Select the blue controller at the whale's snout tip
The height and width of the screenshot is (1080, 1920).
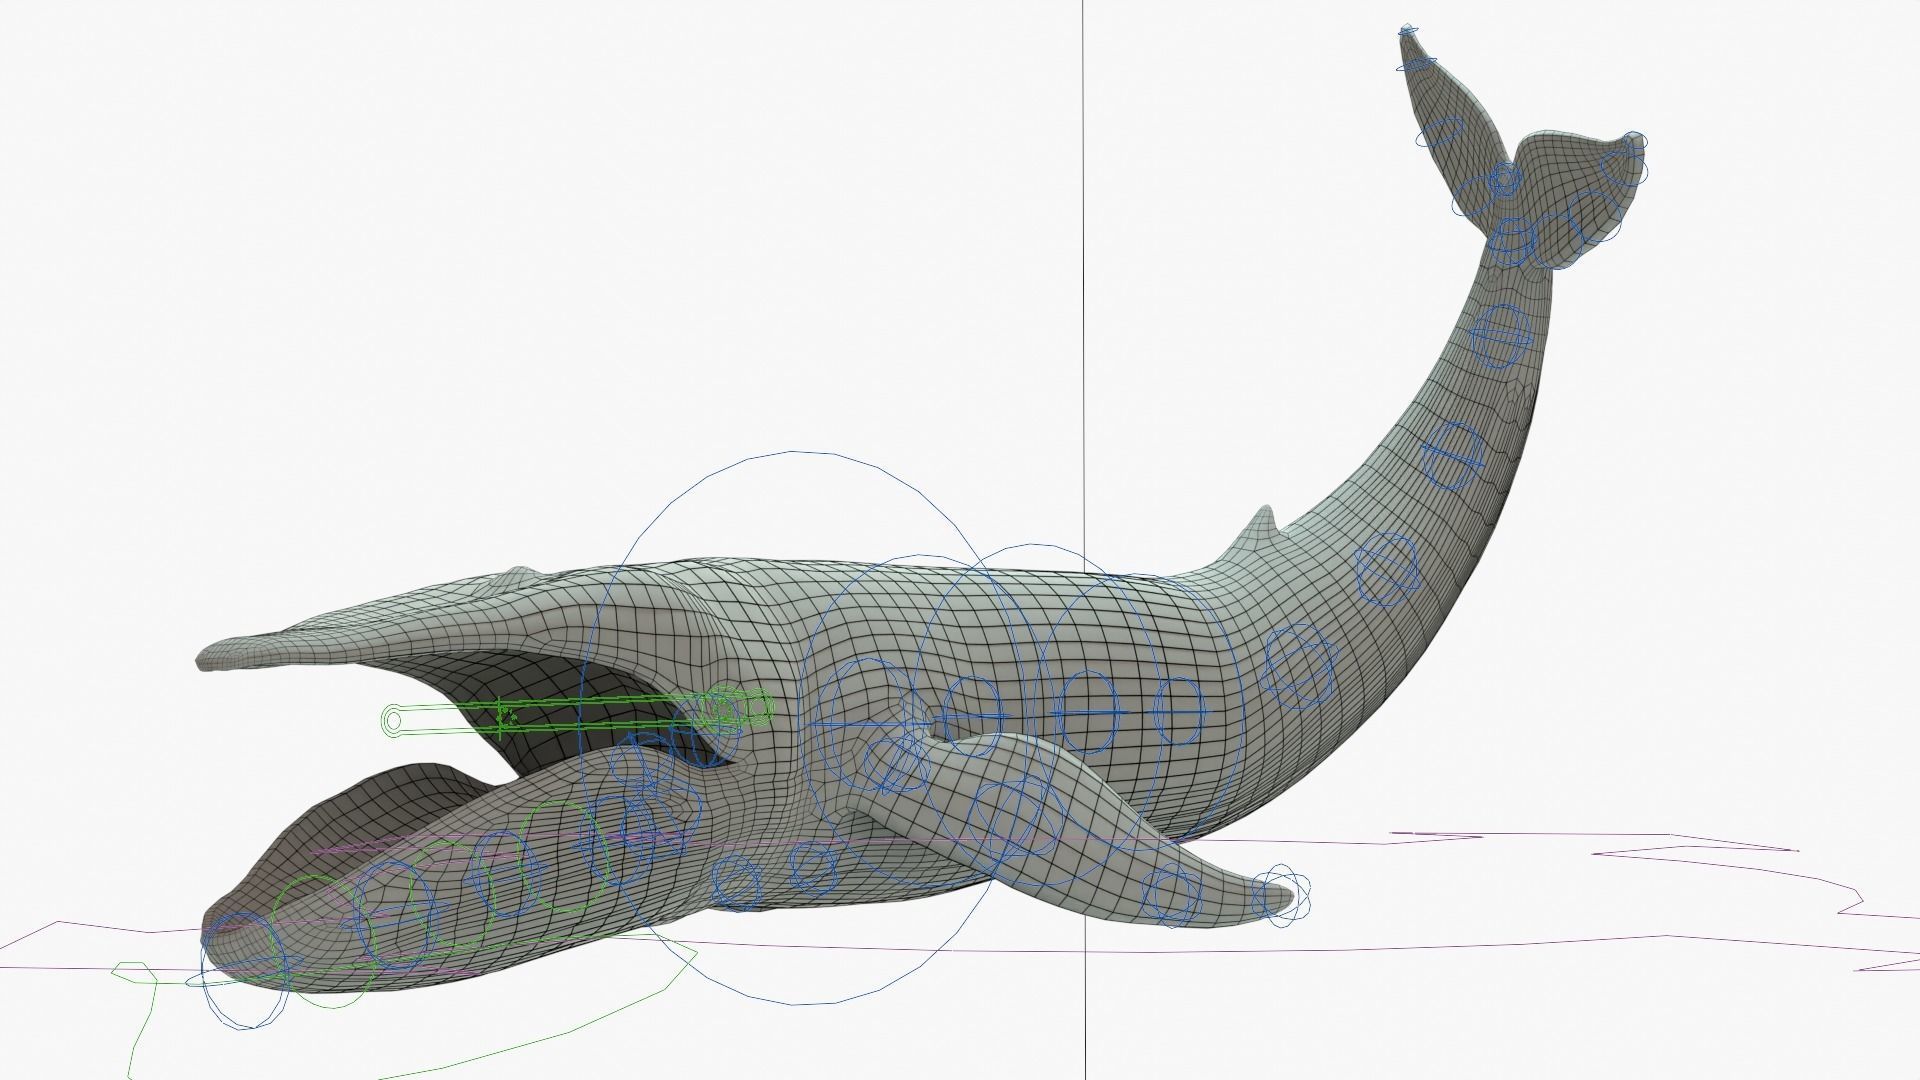pyautogui.click(x=245, y=970)
